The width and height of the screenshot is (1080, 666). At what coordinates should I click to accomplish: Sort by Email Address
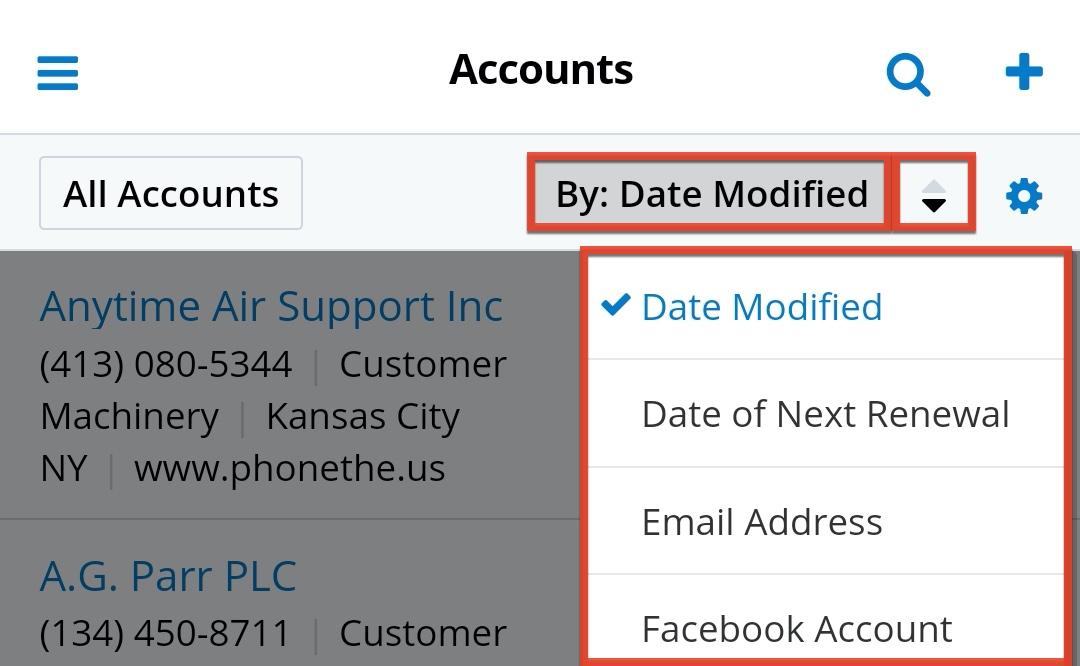coord(762,522)
